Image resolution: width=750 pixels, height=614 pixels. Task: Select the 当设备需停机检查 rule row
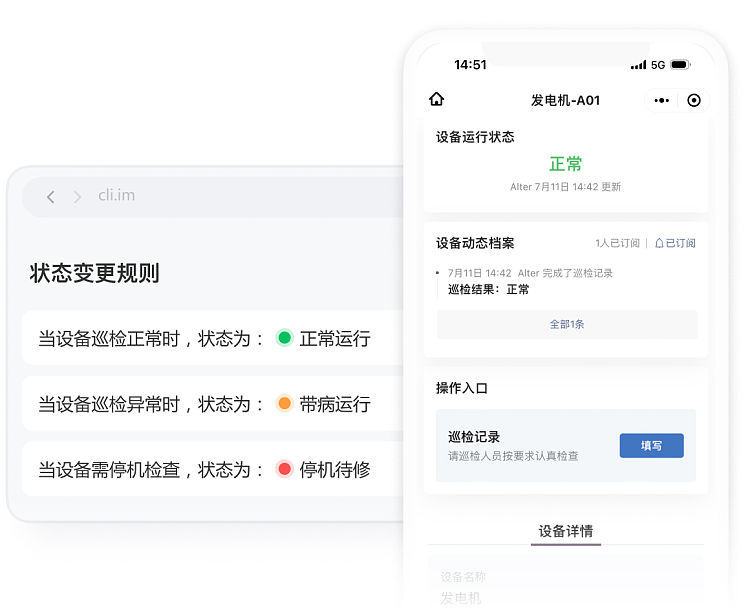pos(210,469)
